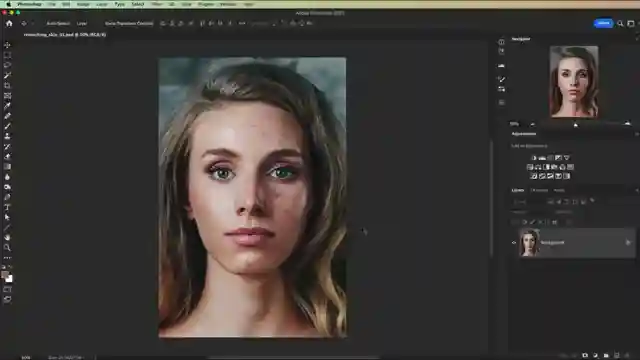Add a Hue/Saturation adjustment
The image size is (640, 360).
point(530,167)
